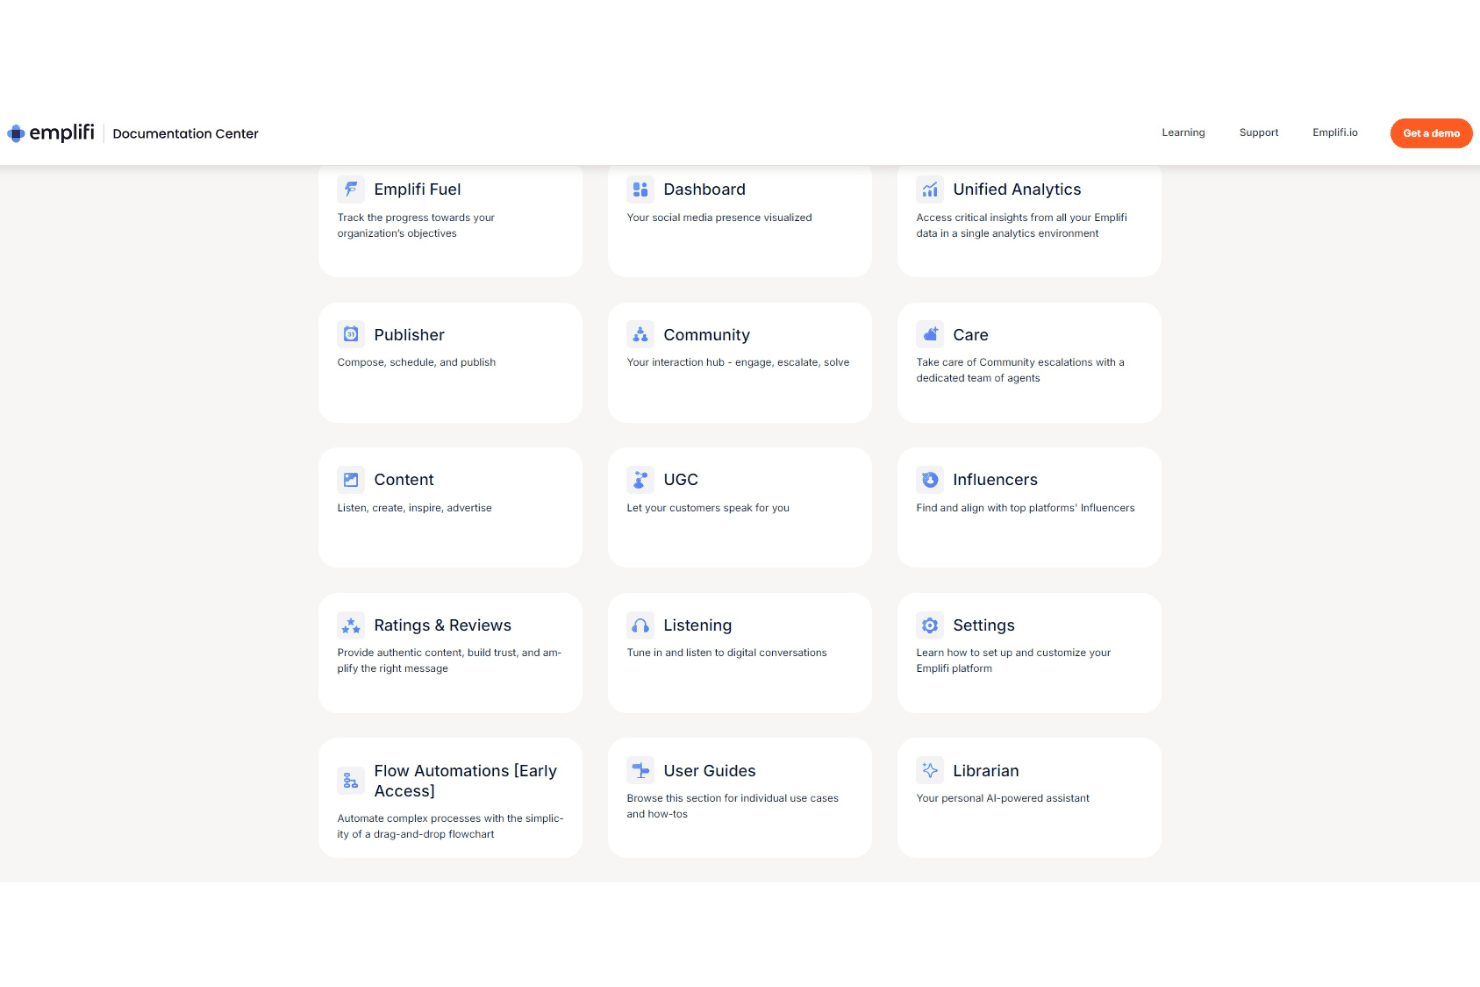The height and width of the screenshot is (987, 1480).
Task: Open the Ratings & Reviews title link
Action: point(442,626)
